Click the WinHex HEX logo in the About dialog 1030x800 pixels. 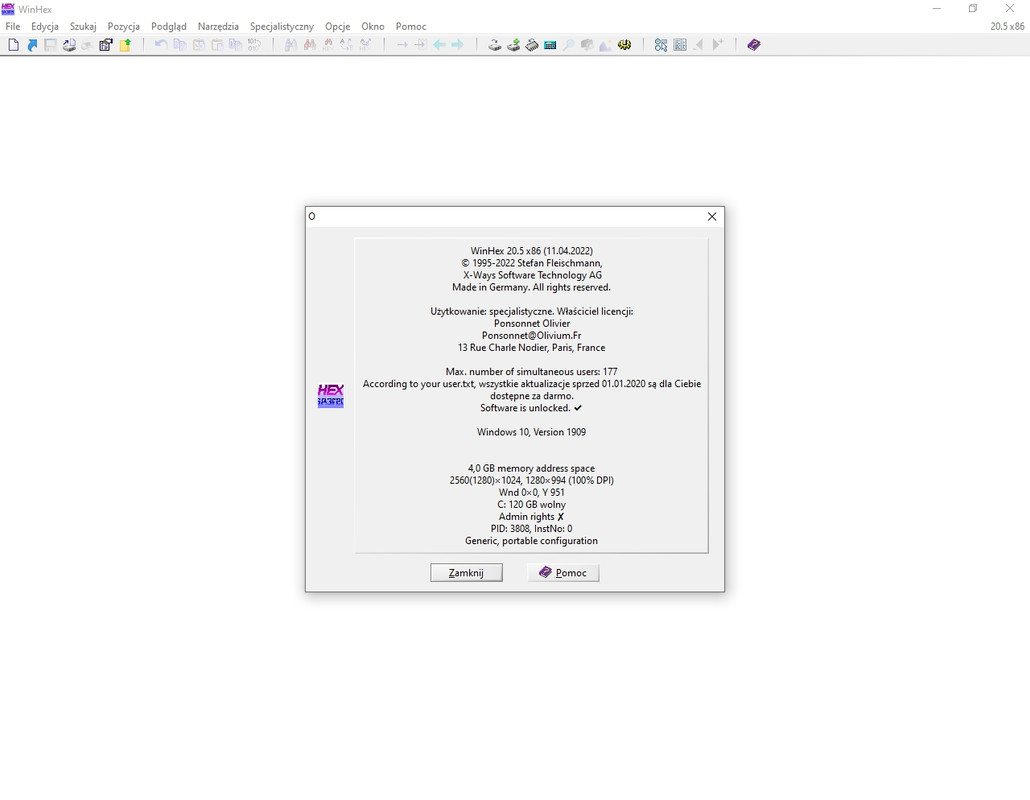coord(330,396)
